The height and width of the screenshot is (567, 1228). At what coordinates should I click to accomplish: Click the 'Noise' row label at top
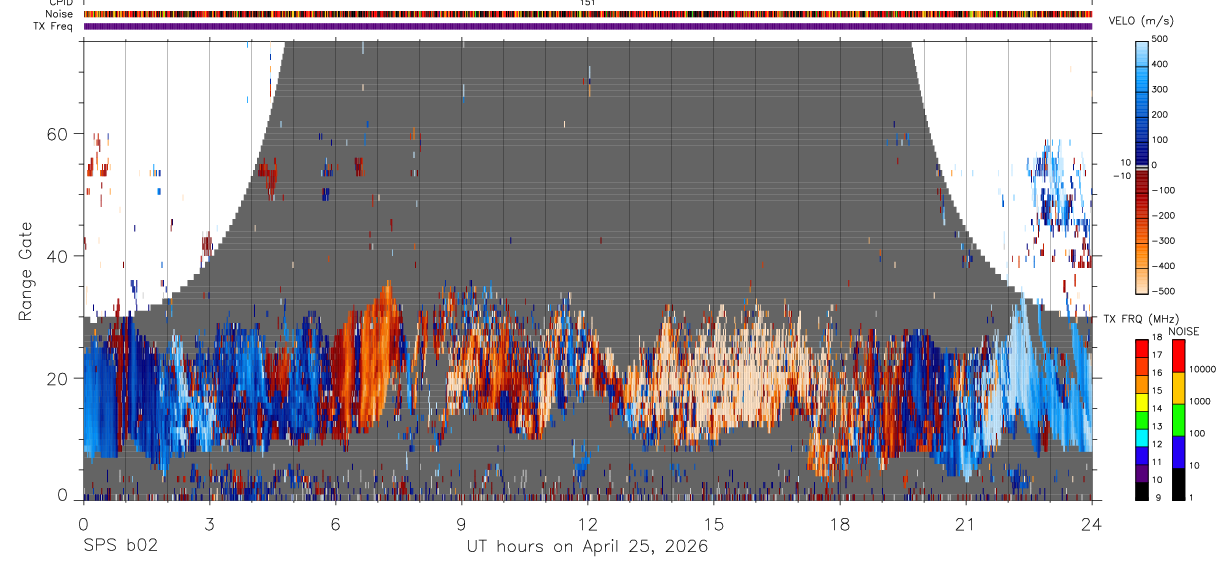[x=59, y=14]
